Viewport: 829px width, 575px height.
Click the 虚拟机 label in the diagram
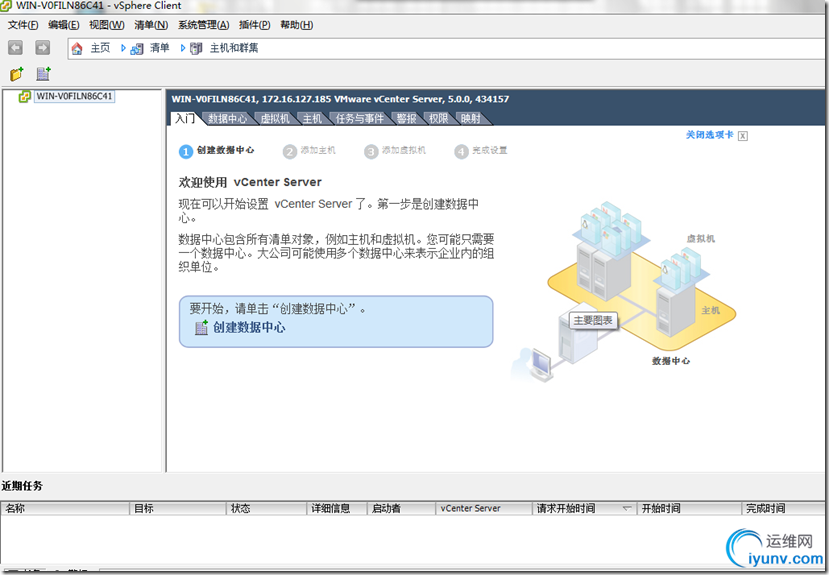coord(701,239)
